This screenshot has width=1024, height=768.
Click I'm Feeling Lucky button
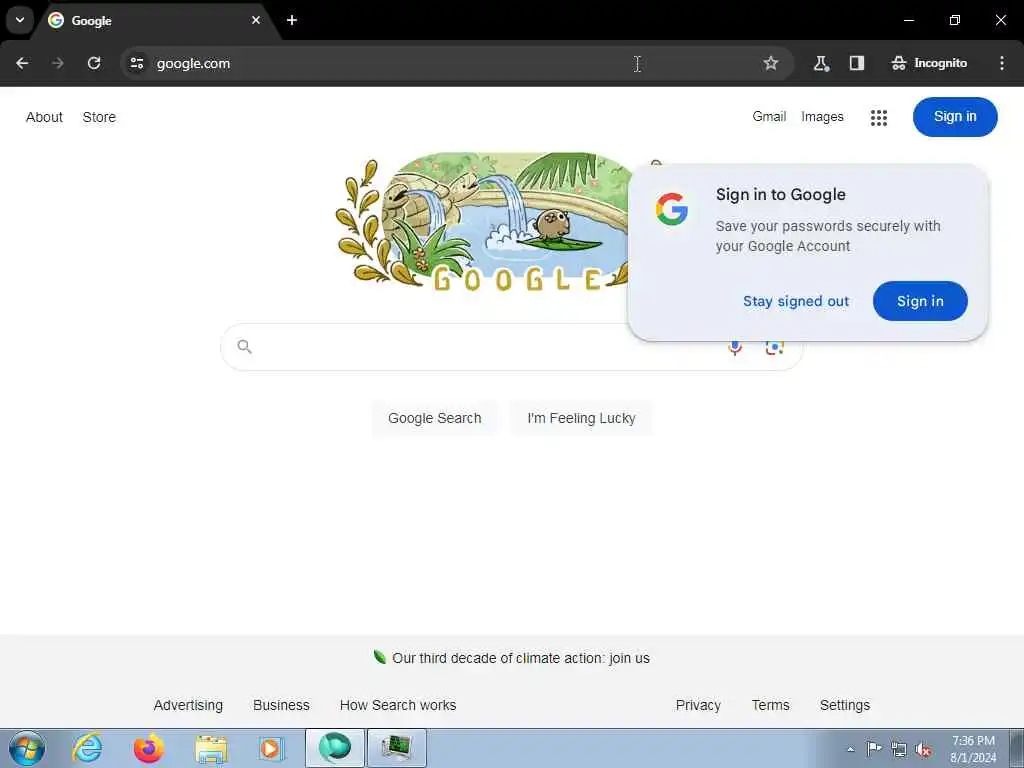pyautogui.click(x=581, y=418)
